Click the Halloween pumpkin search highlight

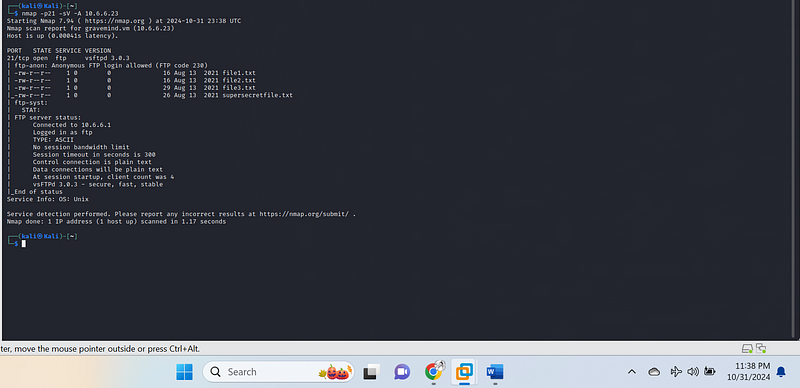pyautogui.click(x=333, y=372)
